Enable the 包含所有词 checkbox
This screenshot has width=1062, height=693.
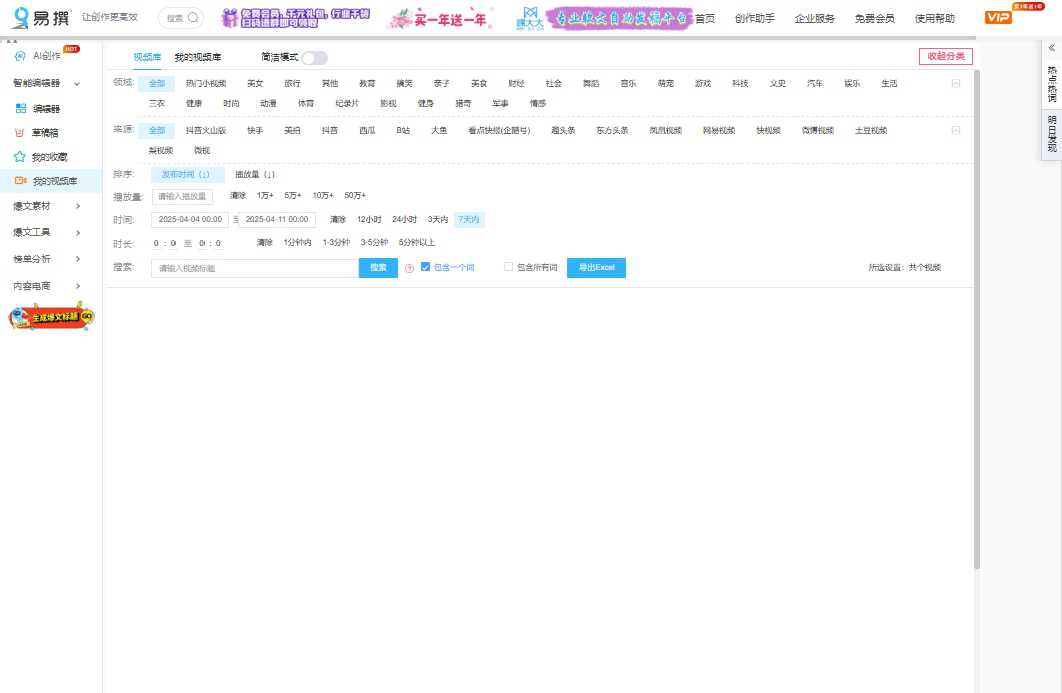[509, 268]
